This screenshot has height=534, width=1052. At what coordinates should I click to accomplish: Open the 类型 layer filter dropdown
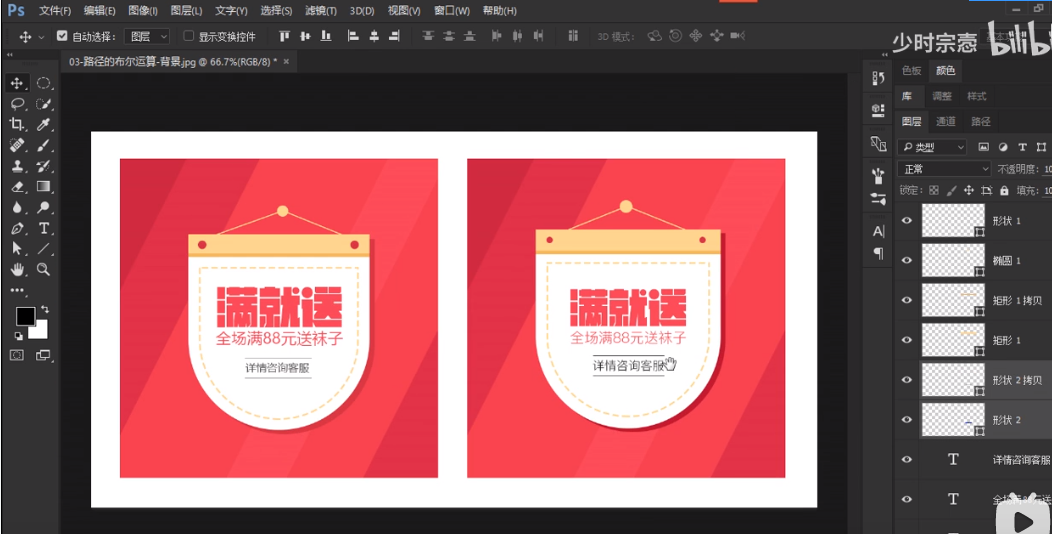coord(932,147)
